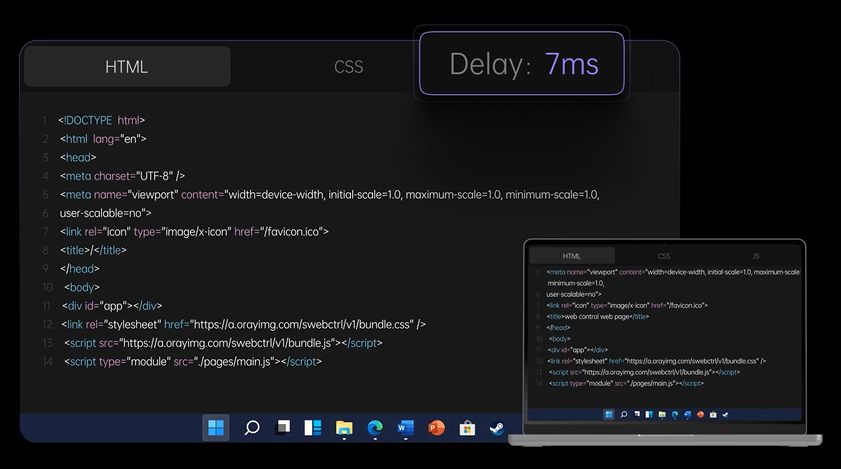Click the Start button on laptop taskbar

click(609, 414)
